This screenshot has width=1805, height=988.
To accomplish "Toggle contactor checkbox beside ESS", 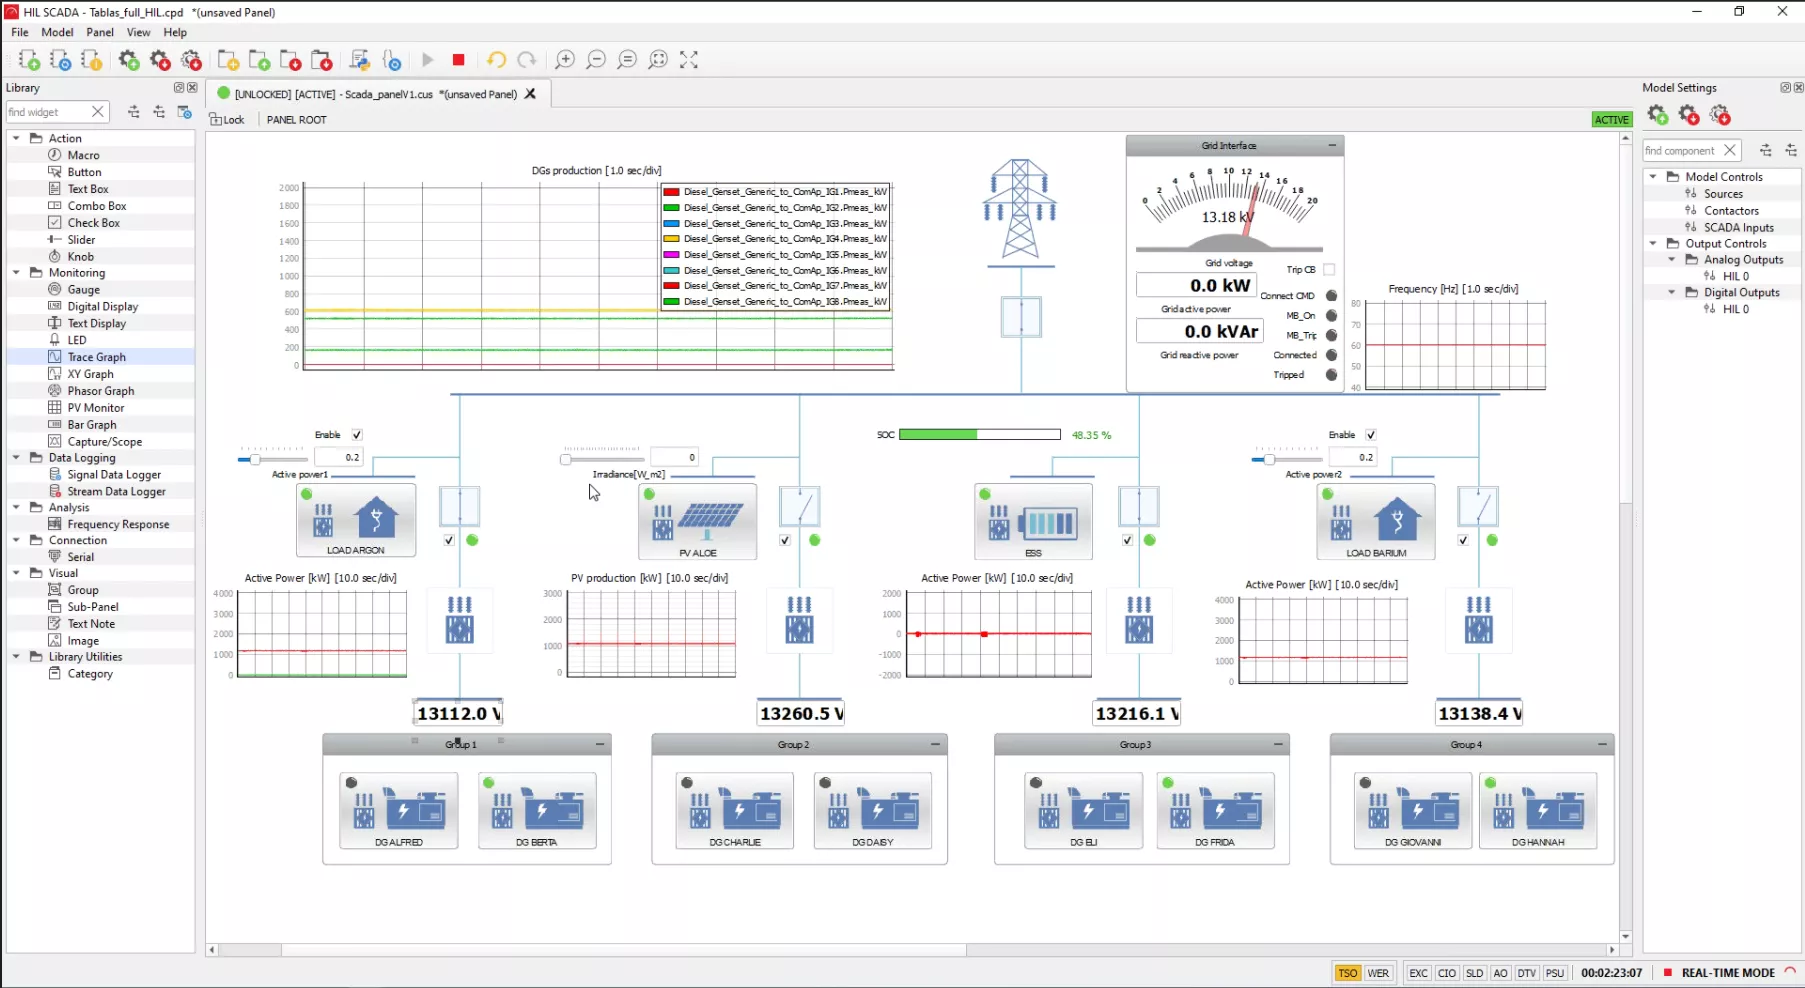I will [1127, 540].
